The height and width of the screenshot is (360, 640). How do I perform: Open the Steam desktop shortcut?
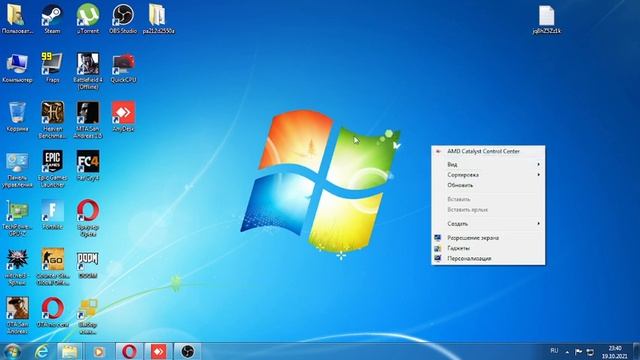coord(52,19)
